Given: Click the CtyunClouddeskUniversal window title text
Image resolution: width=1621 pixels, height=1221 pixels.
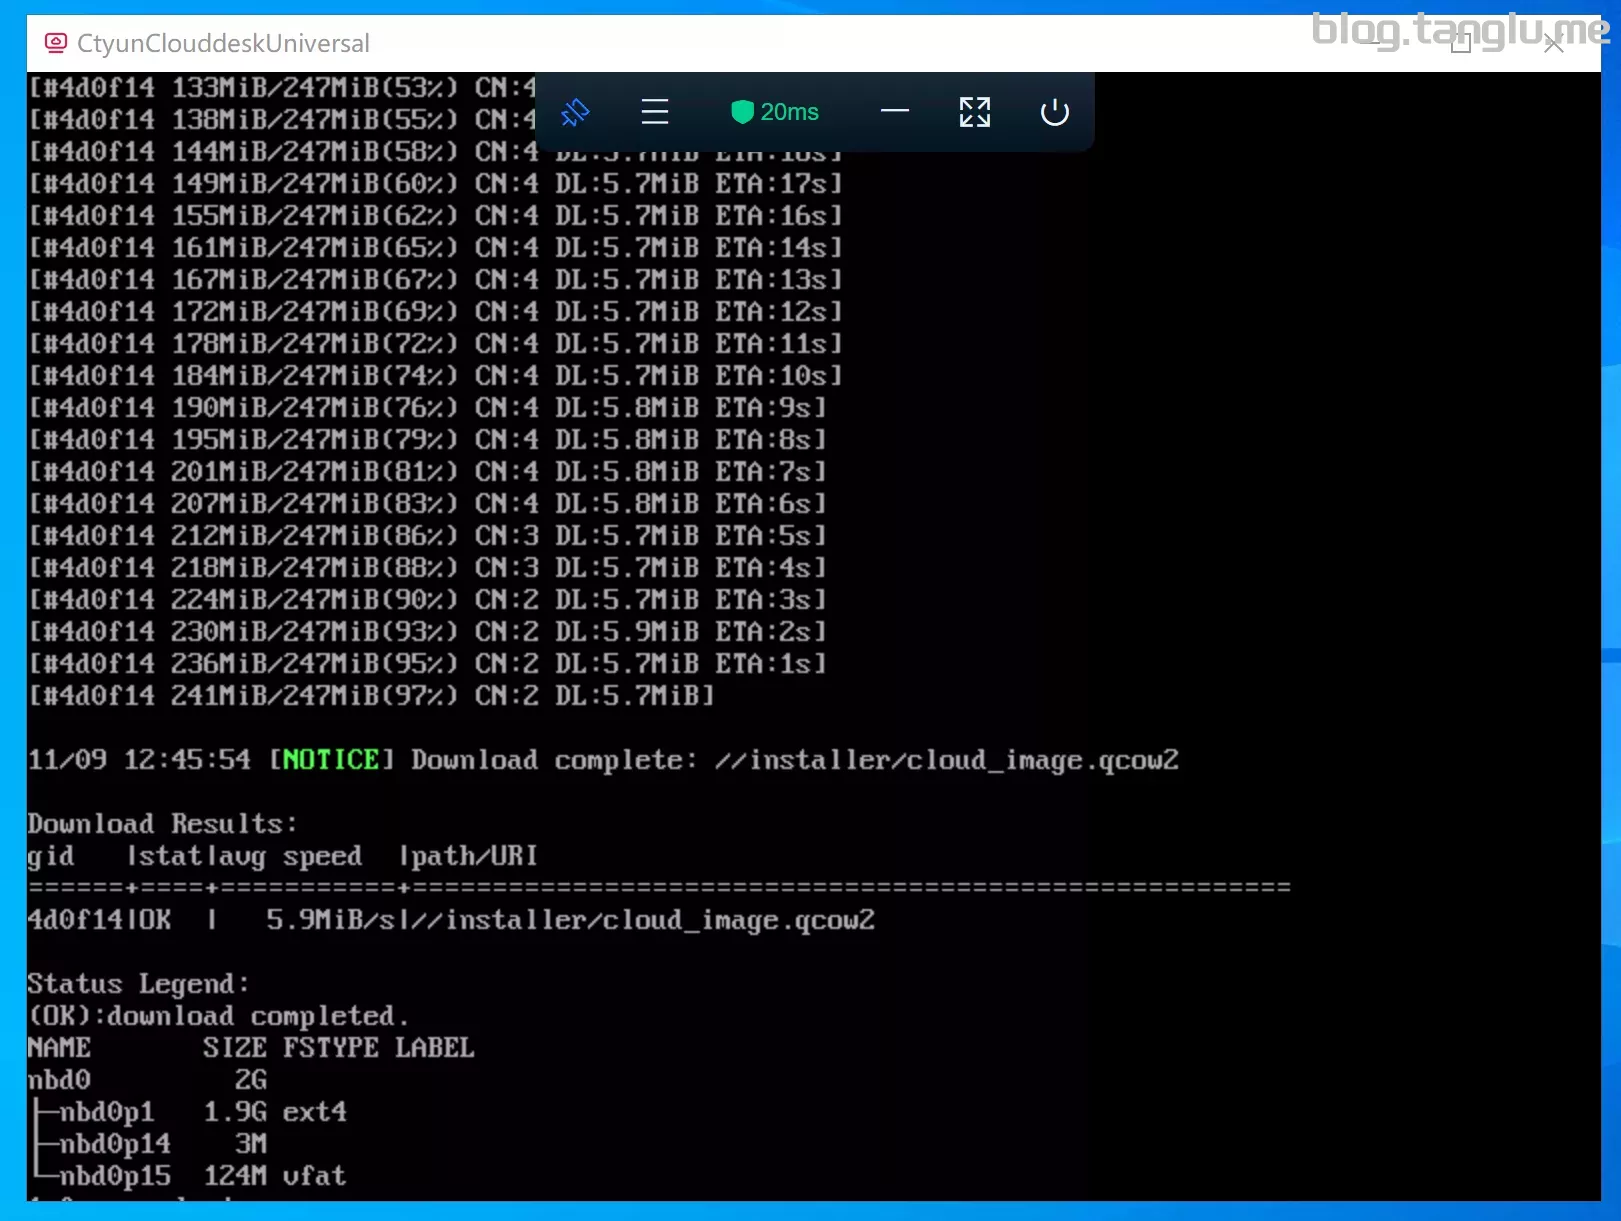Looking at the screenshot, I should 223,43.
